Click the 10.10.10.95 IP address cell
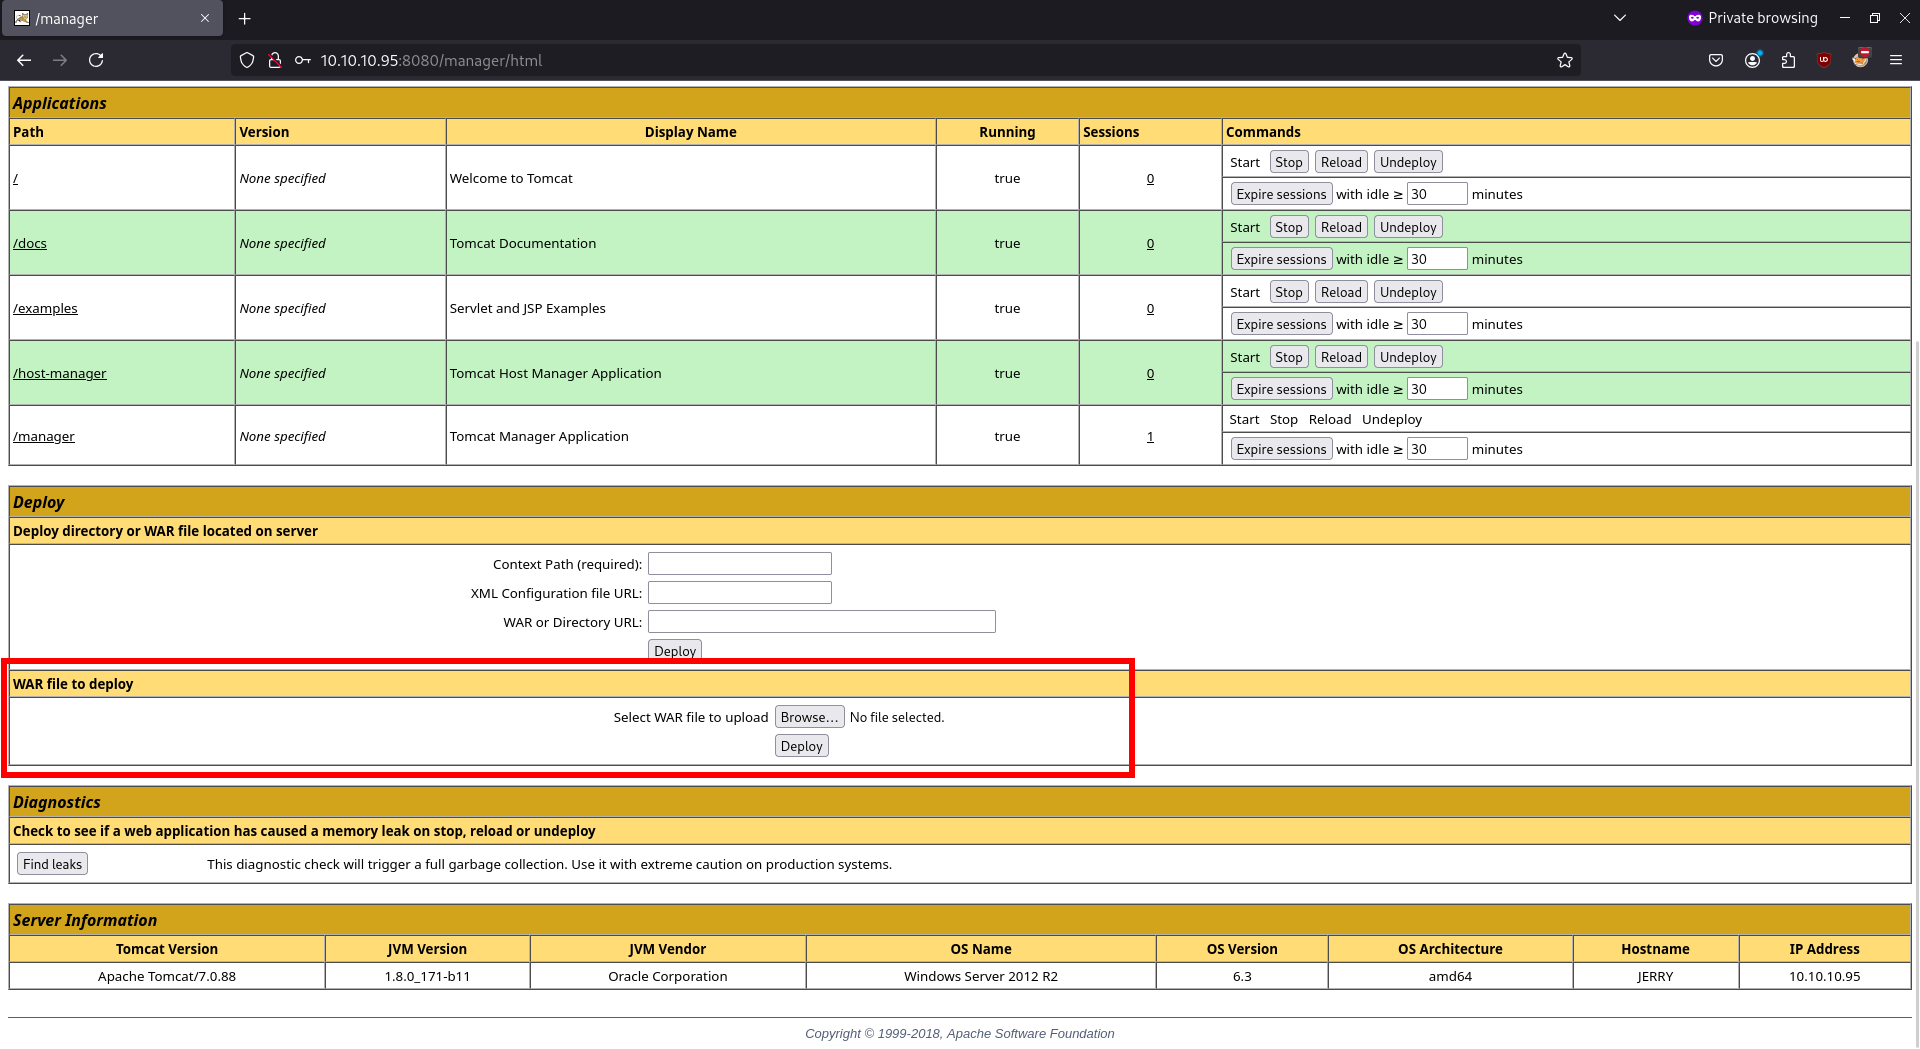This screenshot has height=1049, width=1920. pyautogui.click(x=1825, y=976)
